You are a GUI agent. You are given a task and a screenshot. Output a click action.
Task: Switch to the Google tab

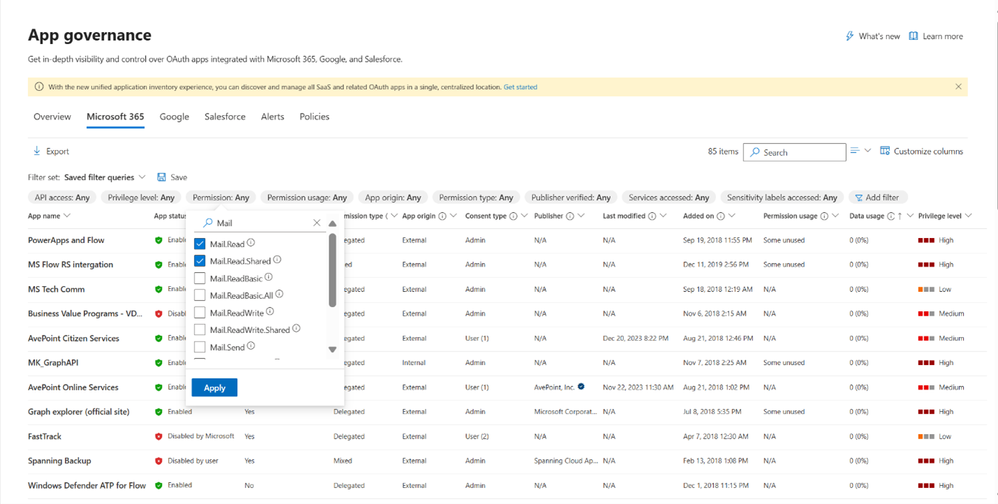(174, 116)
